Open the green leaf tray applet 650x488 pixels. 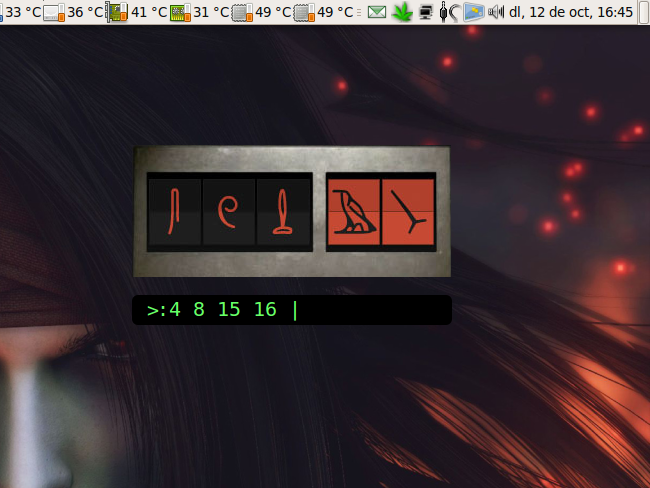click(x=402, y=12)
